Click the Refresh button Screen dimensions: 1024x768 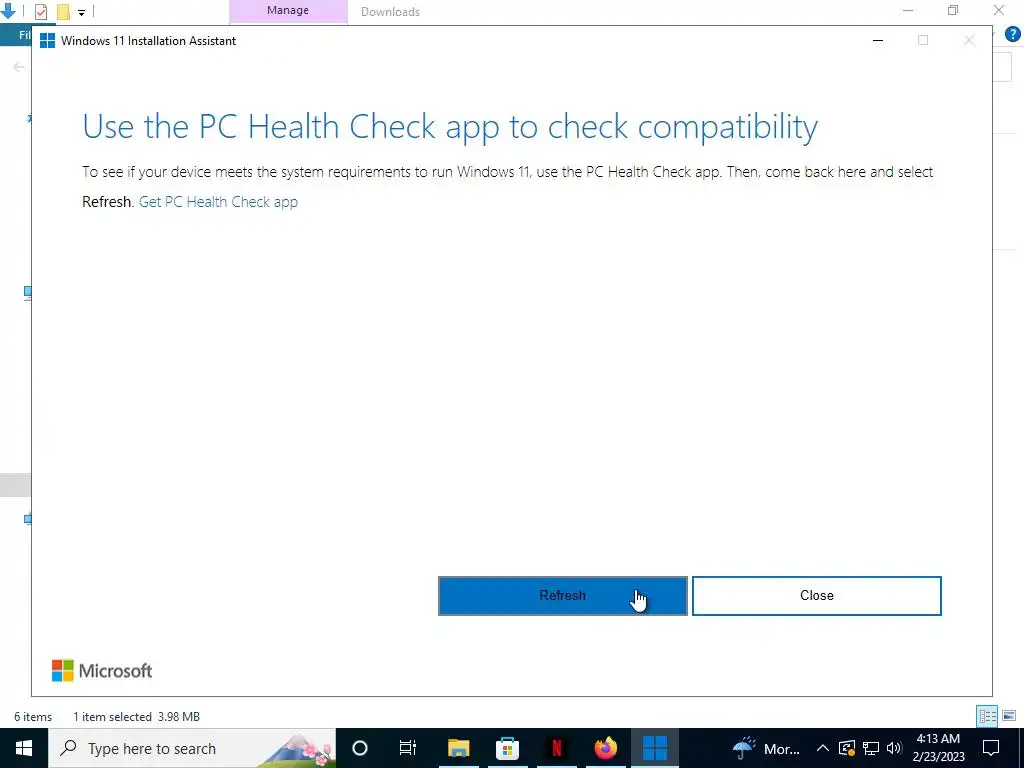coord(562,596)
